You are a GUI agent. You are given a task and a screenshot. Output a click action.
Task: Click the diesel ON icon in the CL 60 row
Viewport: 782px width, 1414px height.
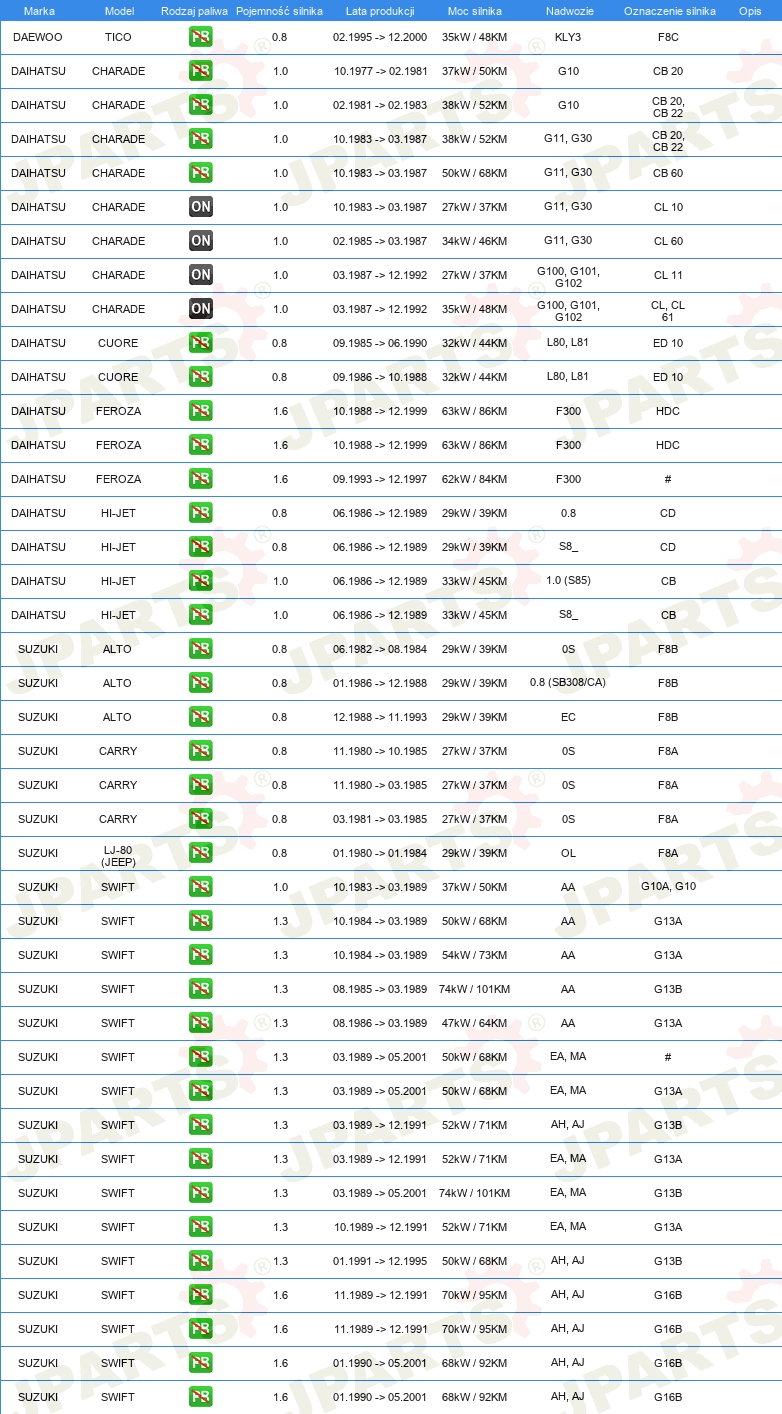coord(200,241)
